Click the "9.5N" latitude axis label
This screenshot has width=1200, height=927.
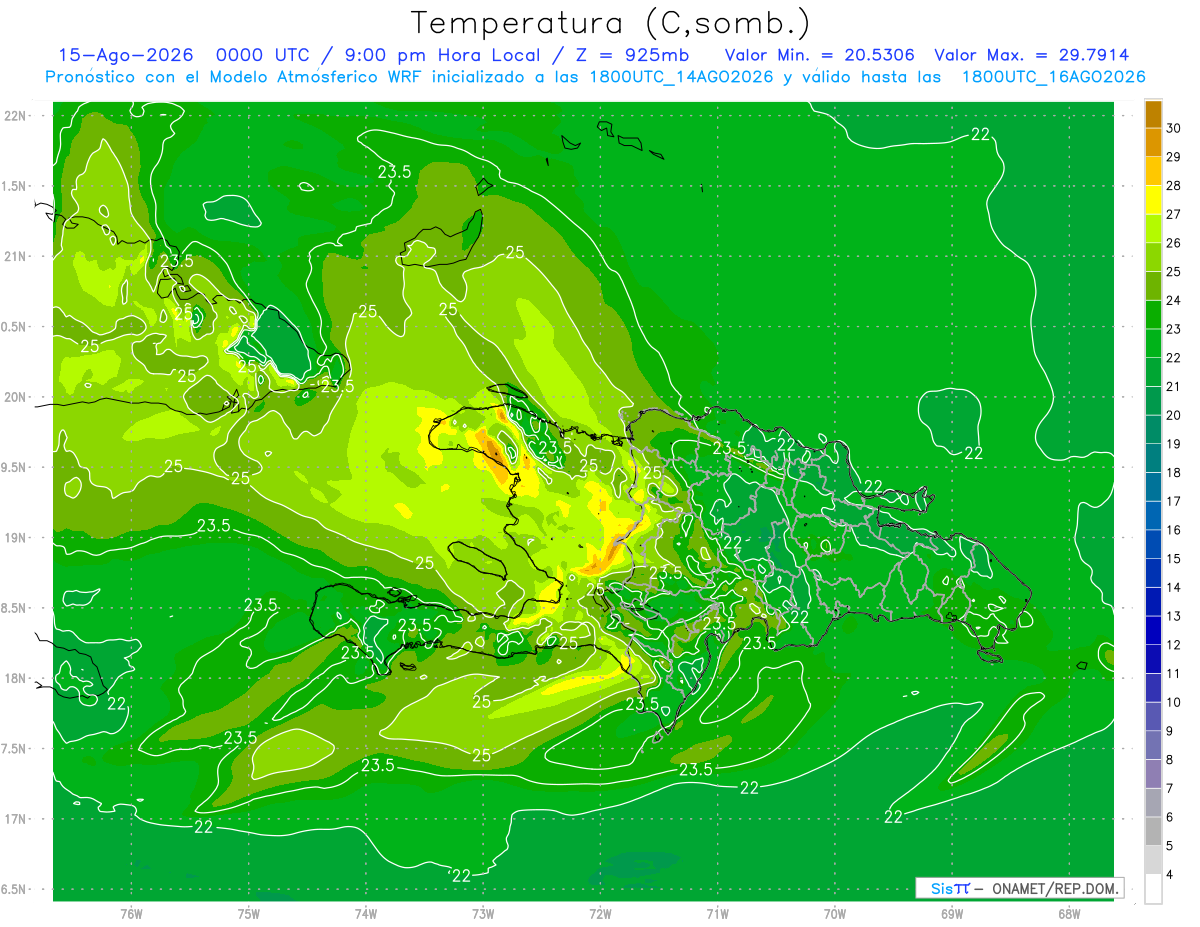(x=15, y=468)
